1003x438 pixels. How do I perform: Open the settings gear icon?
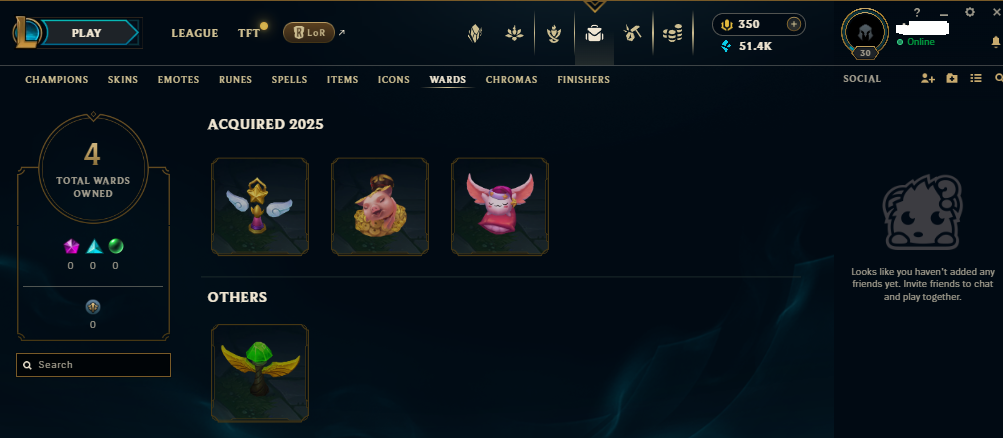[970, 12]
